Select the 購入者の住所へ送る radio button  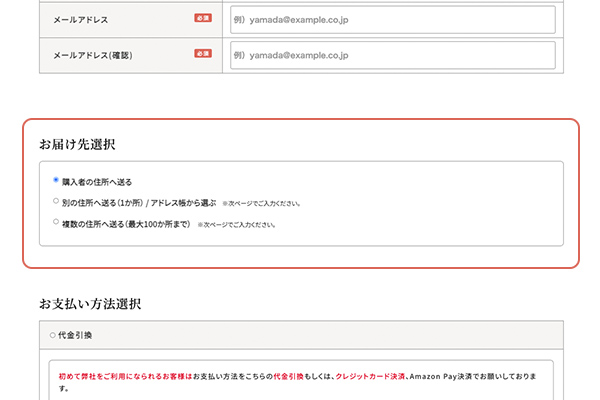point(56,181)
